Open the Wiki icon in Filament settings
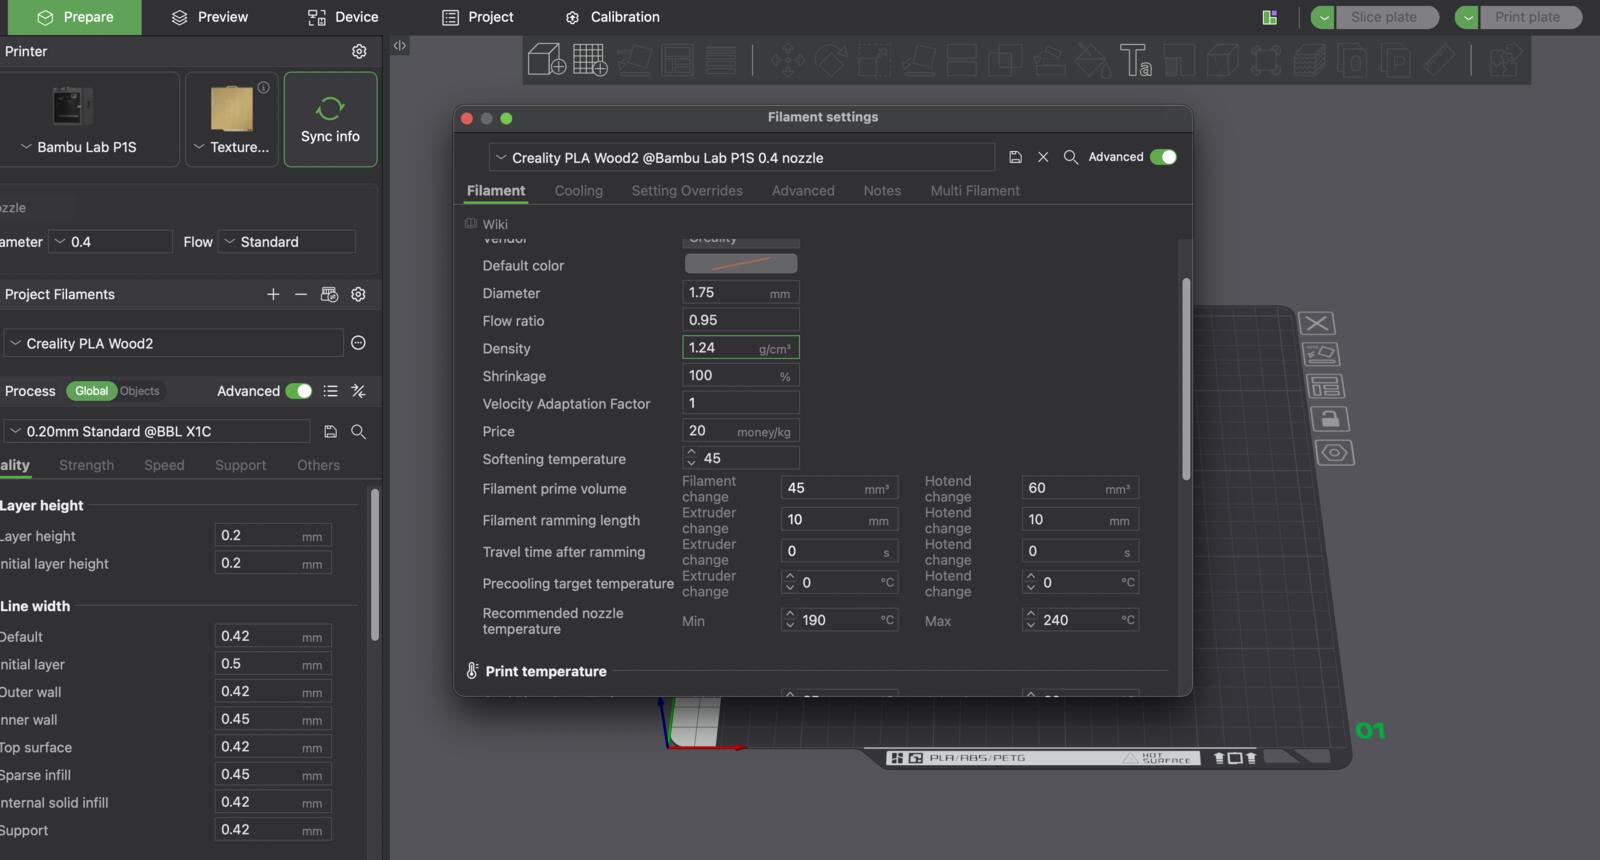Viewport: 1600px width, 860px height. 470,224
